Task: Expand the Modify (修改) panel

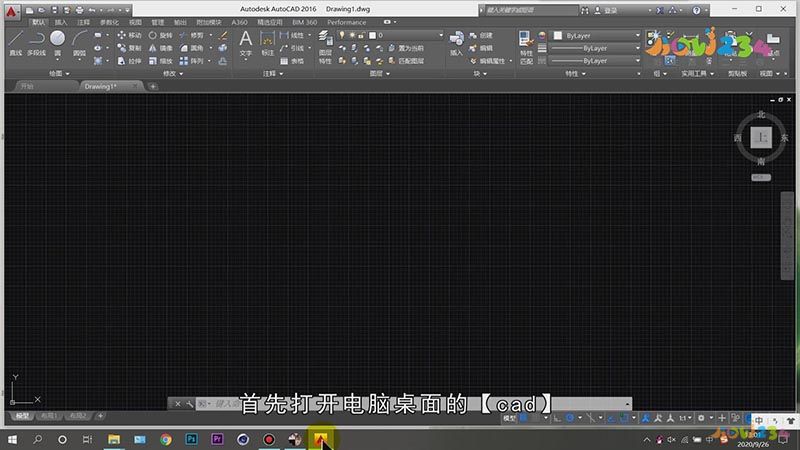Action: click(172, 73)
